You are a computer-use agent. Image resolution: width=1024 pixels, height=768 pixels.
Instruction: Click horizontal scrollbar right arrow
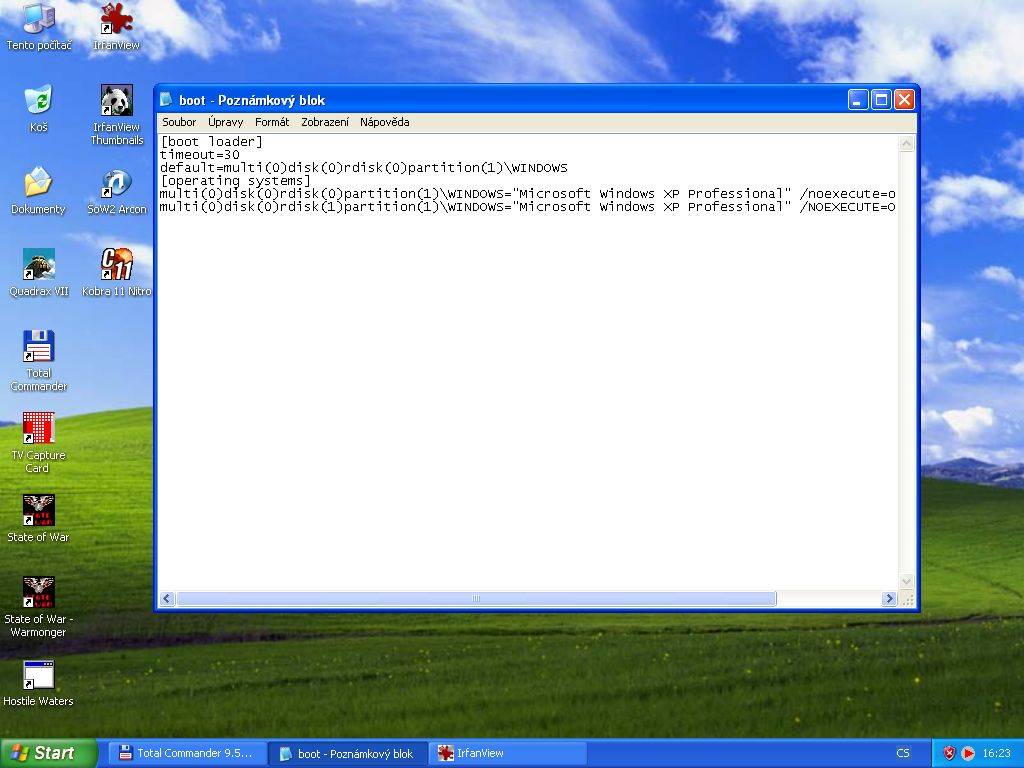coord(889,599)
